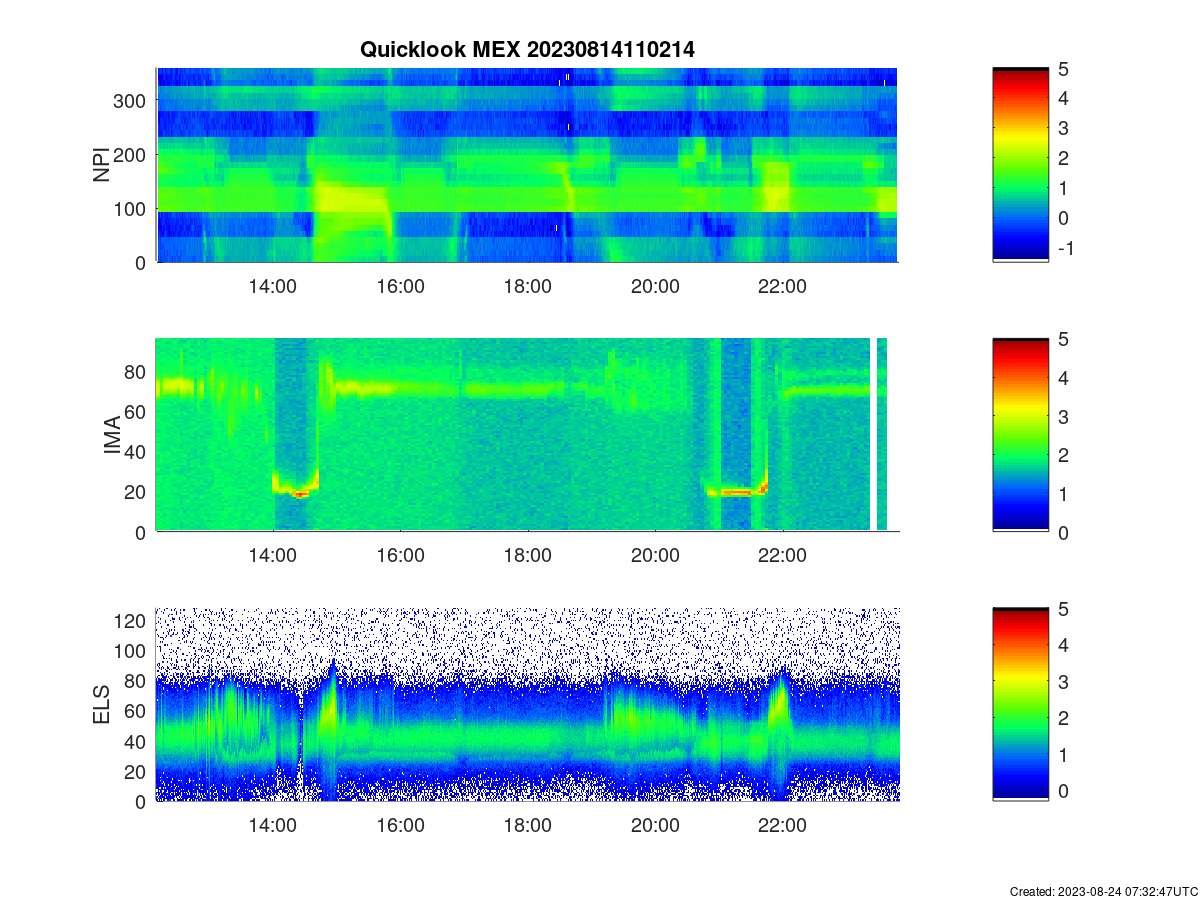Click the 18:00 label under IMA panel
The image size is (1200, 900).
(x=528, y=556)
